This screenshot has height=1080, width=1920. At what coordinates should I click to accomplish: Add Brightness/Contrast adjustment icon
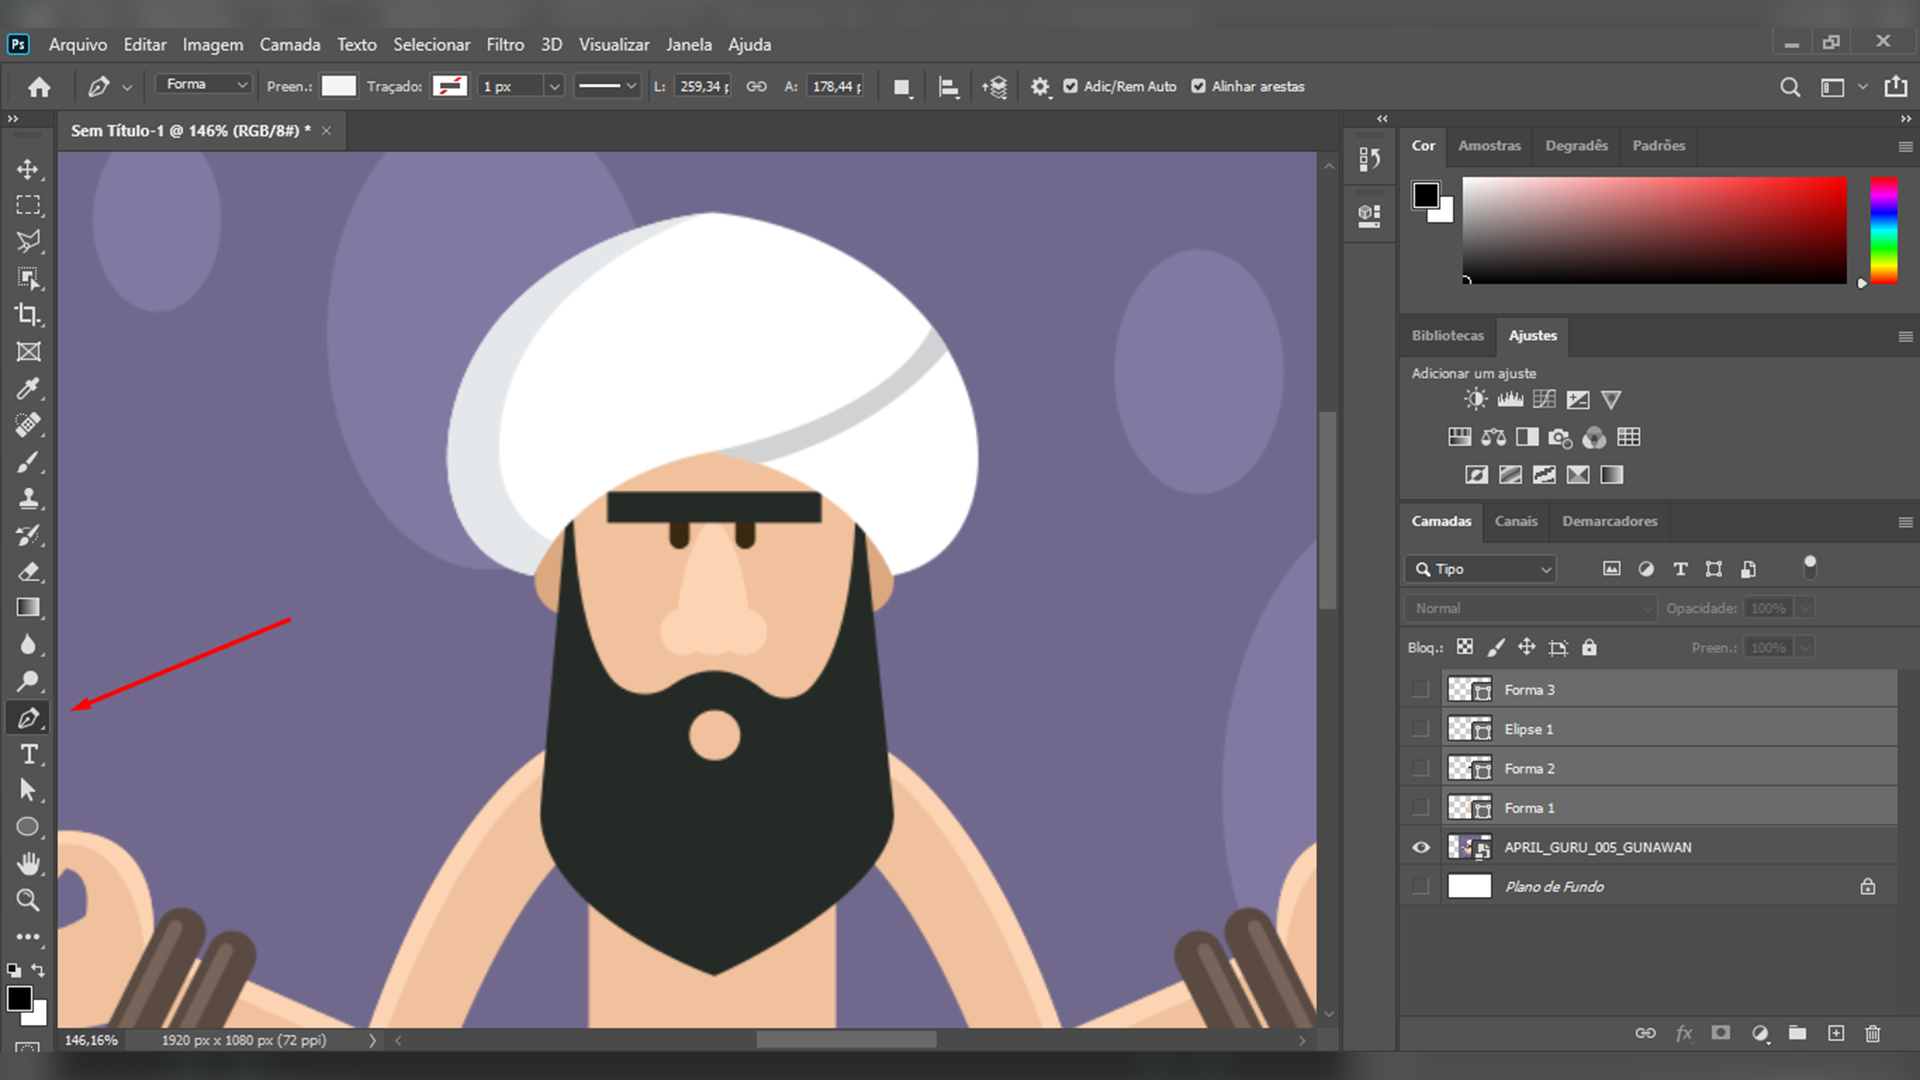[1475, 400]
